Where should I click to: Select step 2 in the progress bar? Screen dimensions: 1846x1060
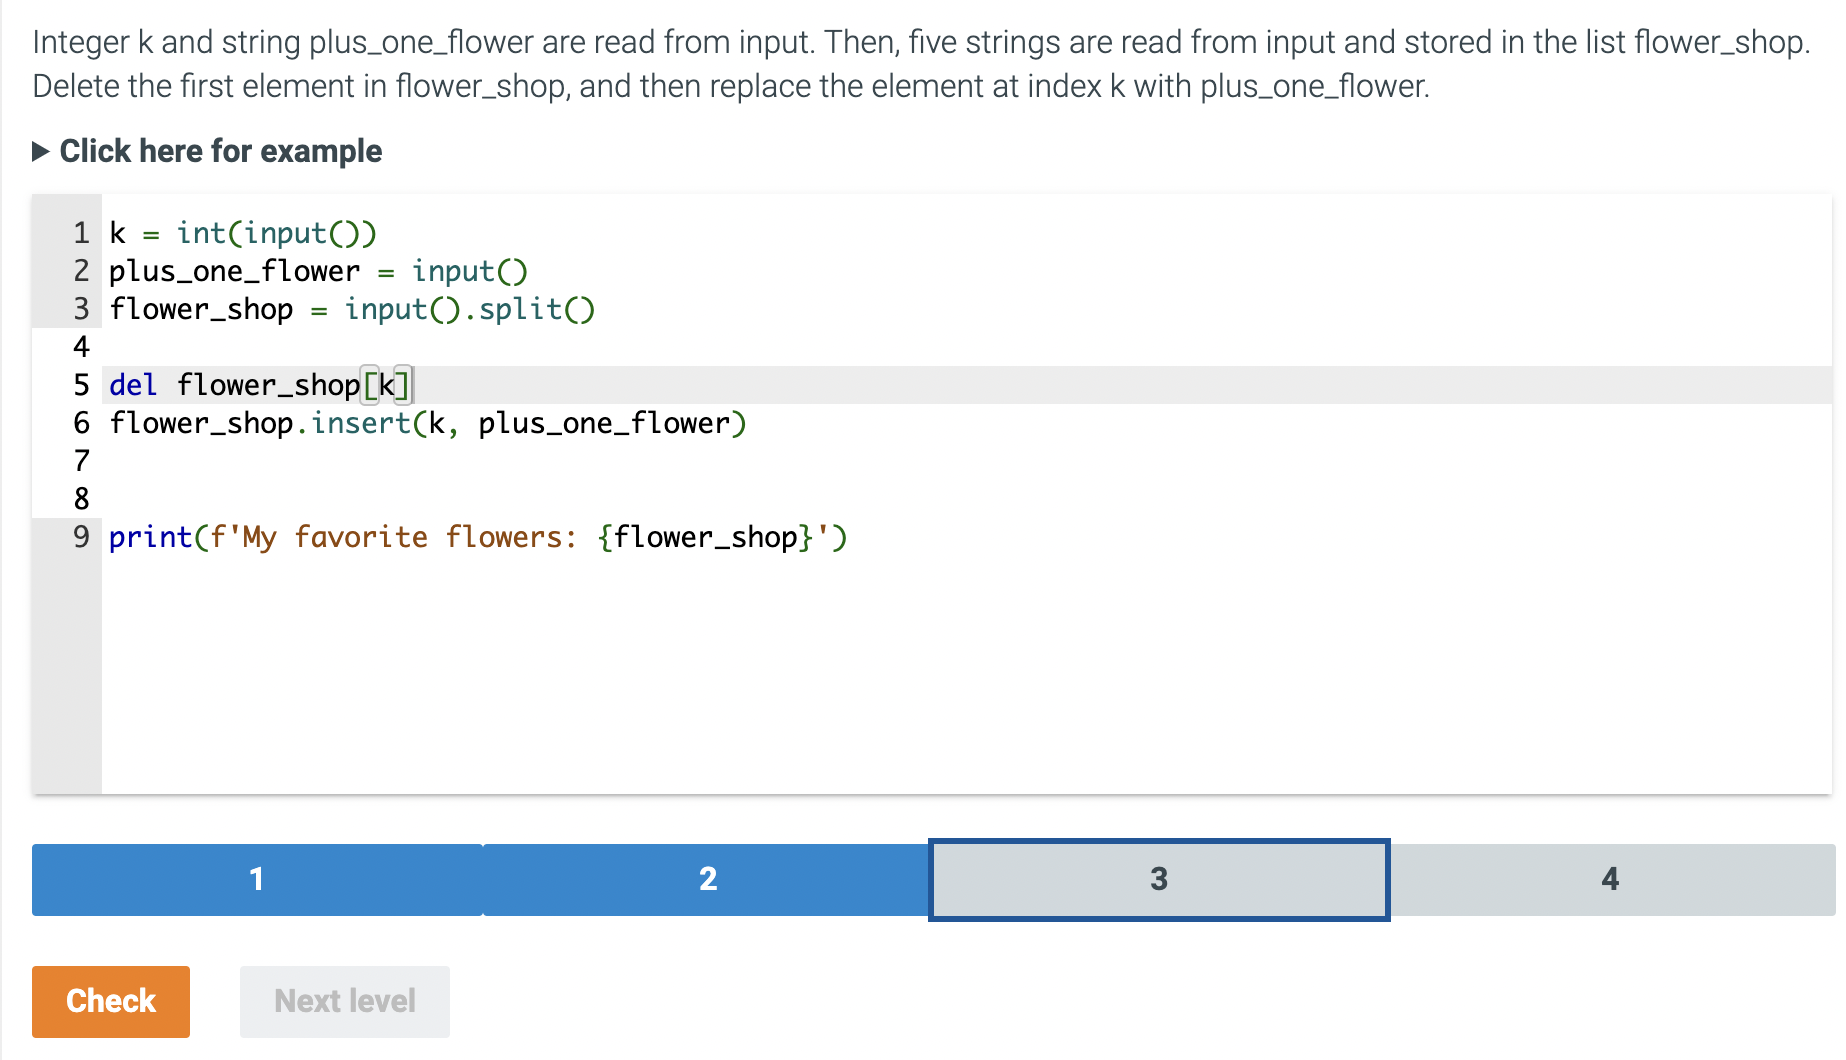[x=708, y=880]
